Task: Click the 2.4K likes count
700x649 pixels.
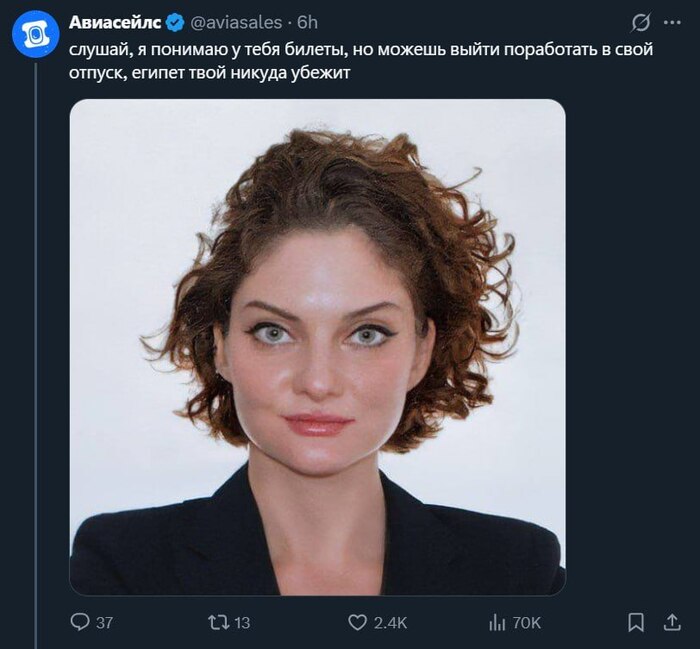Action: (390, 623)
